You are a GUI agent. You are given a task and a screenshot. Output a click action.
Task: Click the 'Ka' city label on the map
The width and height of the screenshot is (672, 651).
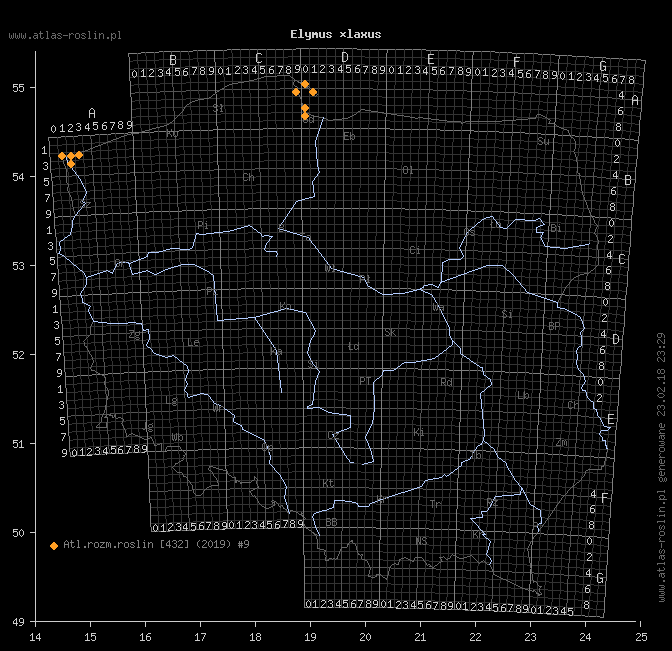276,352
